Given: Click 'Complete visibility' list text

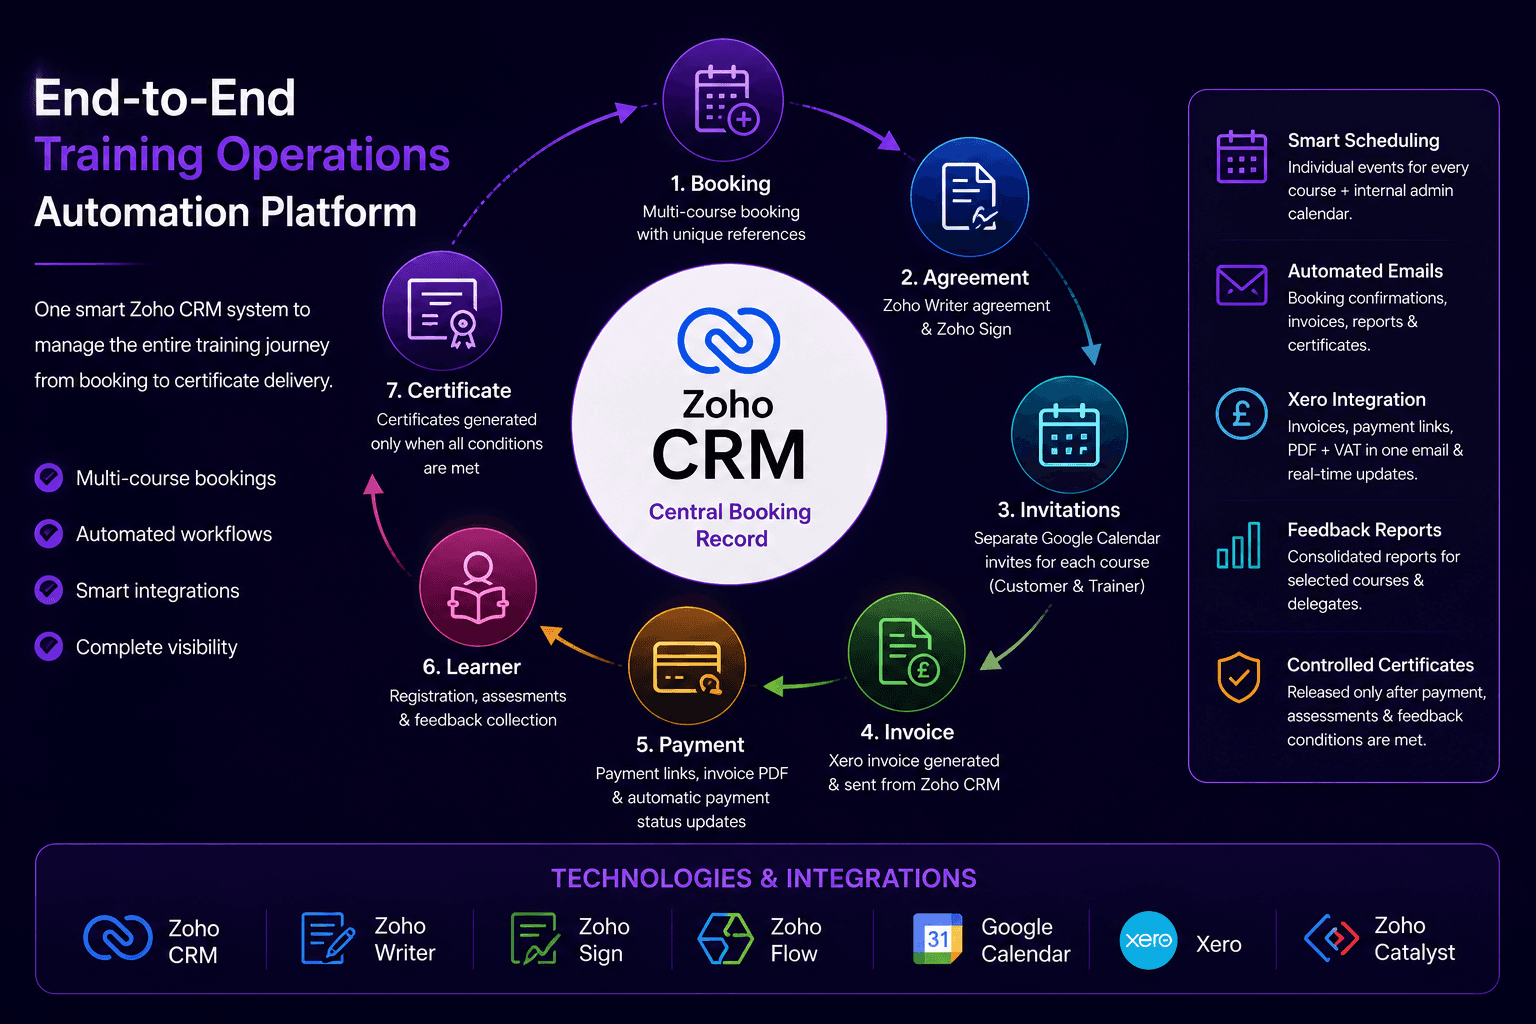Looking at the screenshot, I should coord(157,647).
